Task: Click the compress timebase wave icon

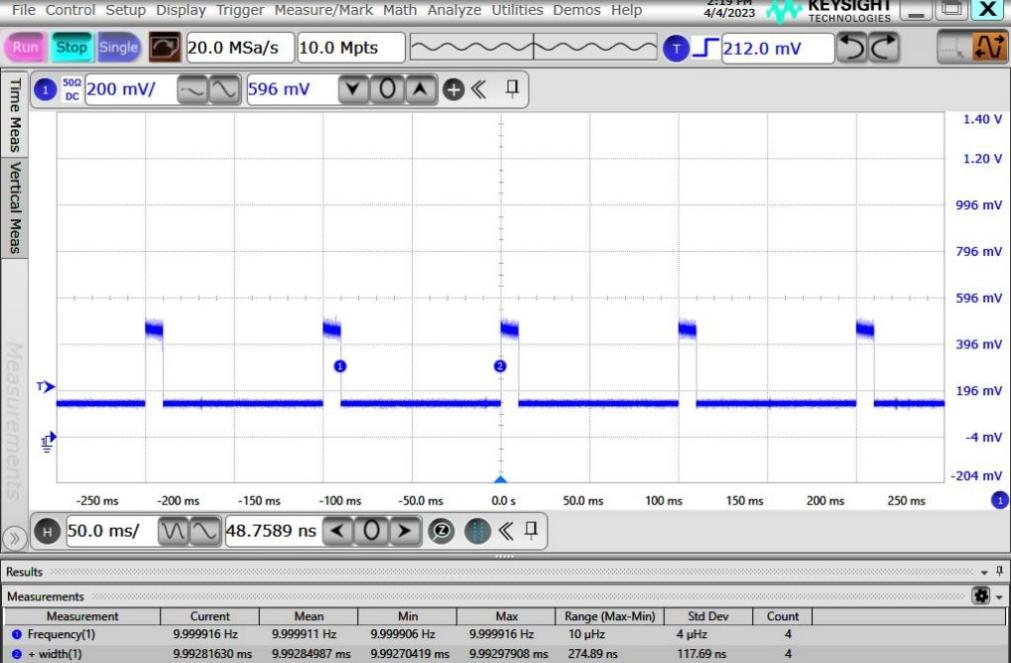Action: coord(173,531)
